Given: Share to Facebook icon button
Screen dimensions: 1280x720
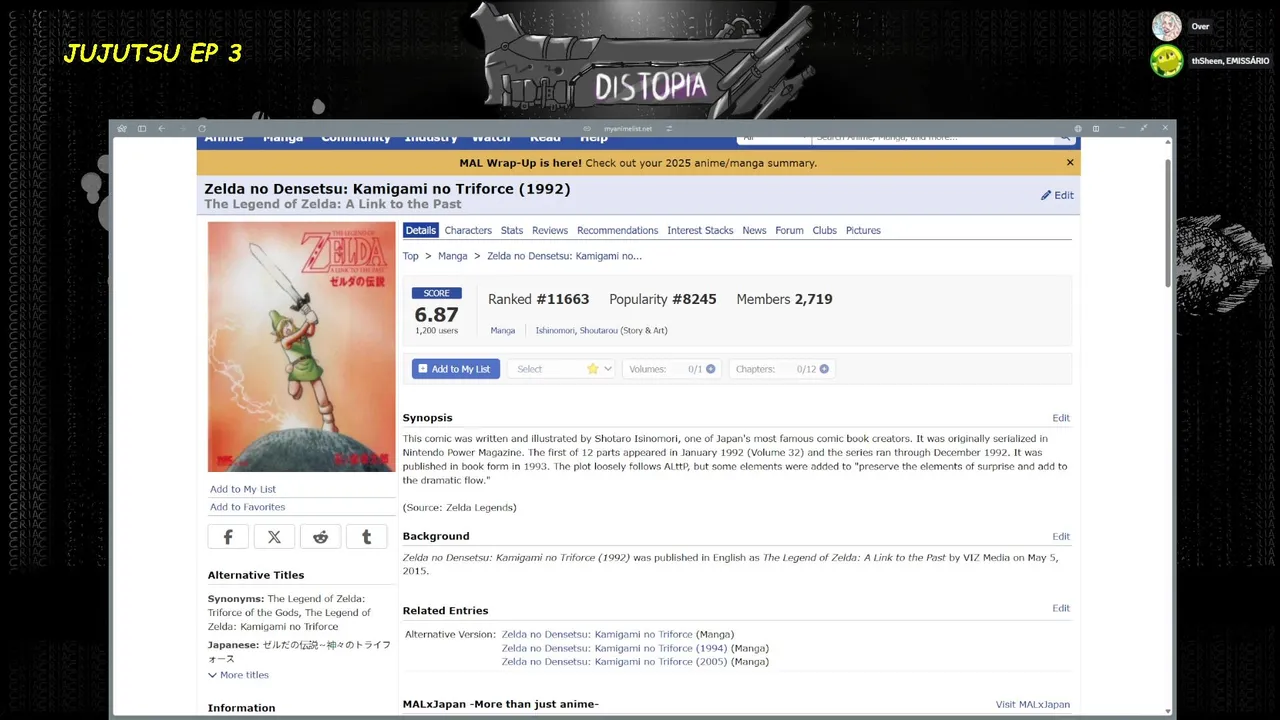Looking at the screenshot, I should [x=228, y=537].
